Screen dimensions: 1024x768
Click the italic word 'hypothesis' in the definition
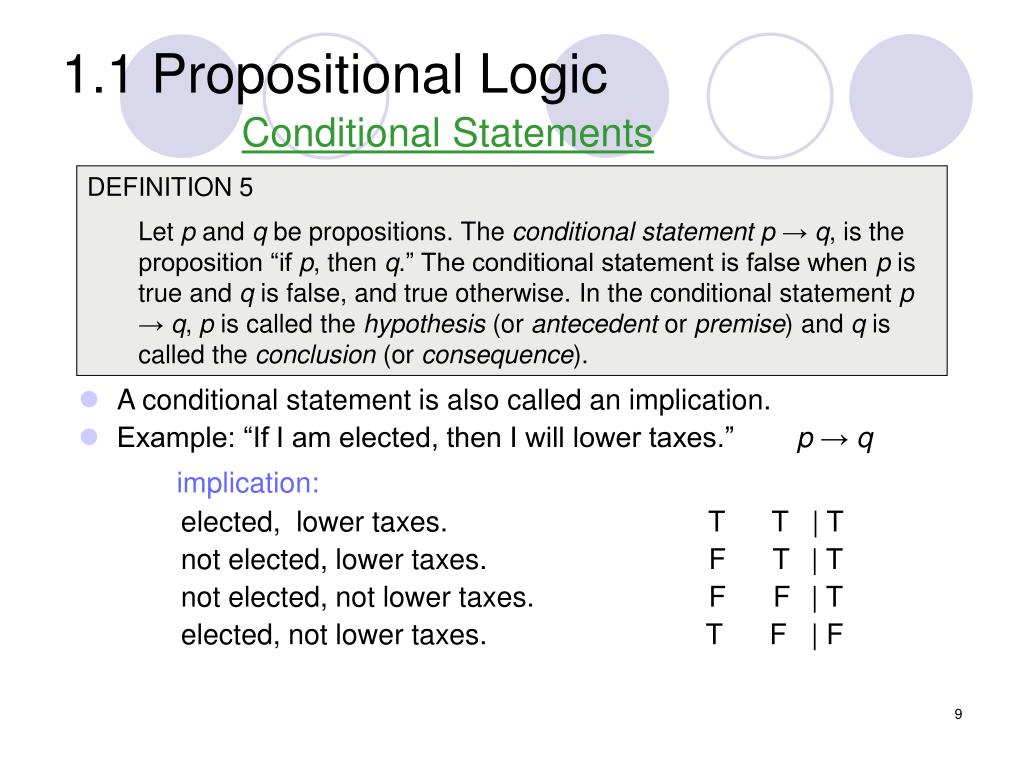(x=424, y=325)
